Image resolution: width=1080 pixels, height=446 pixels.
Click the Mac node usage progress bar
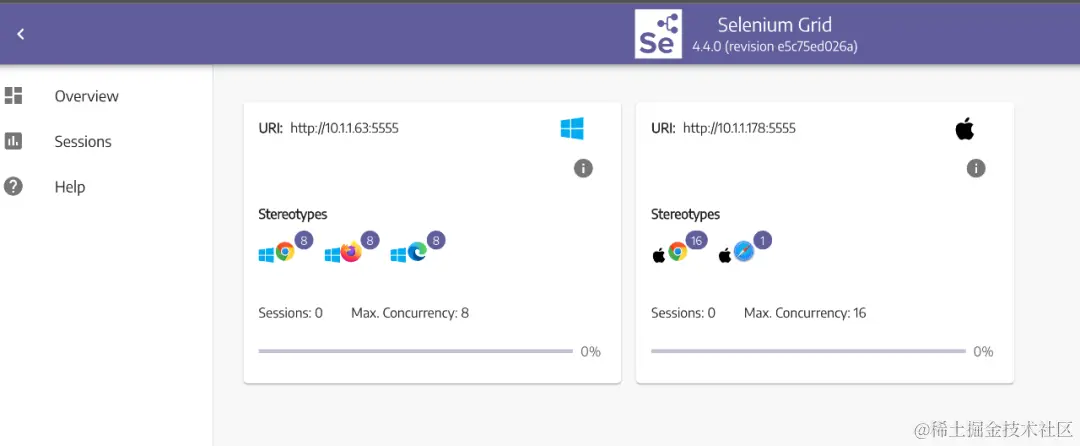(808, 351)
